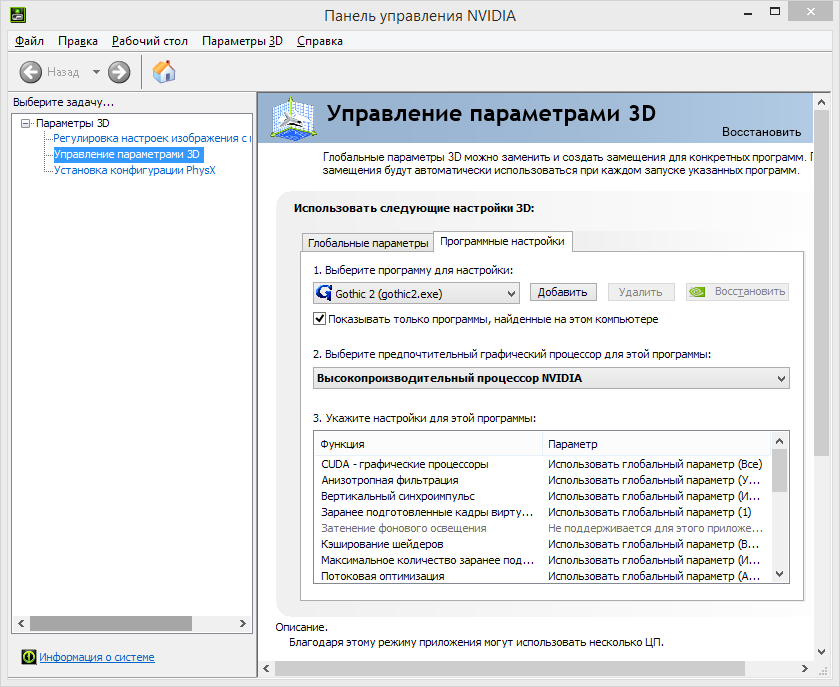Click the Параметр column header
This screenshot has height=687, width=840.
pos(657,444)
